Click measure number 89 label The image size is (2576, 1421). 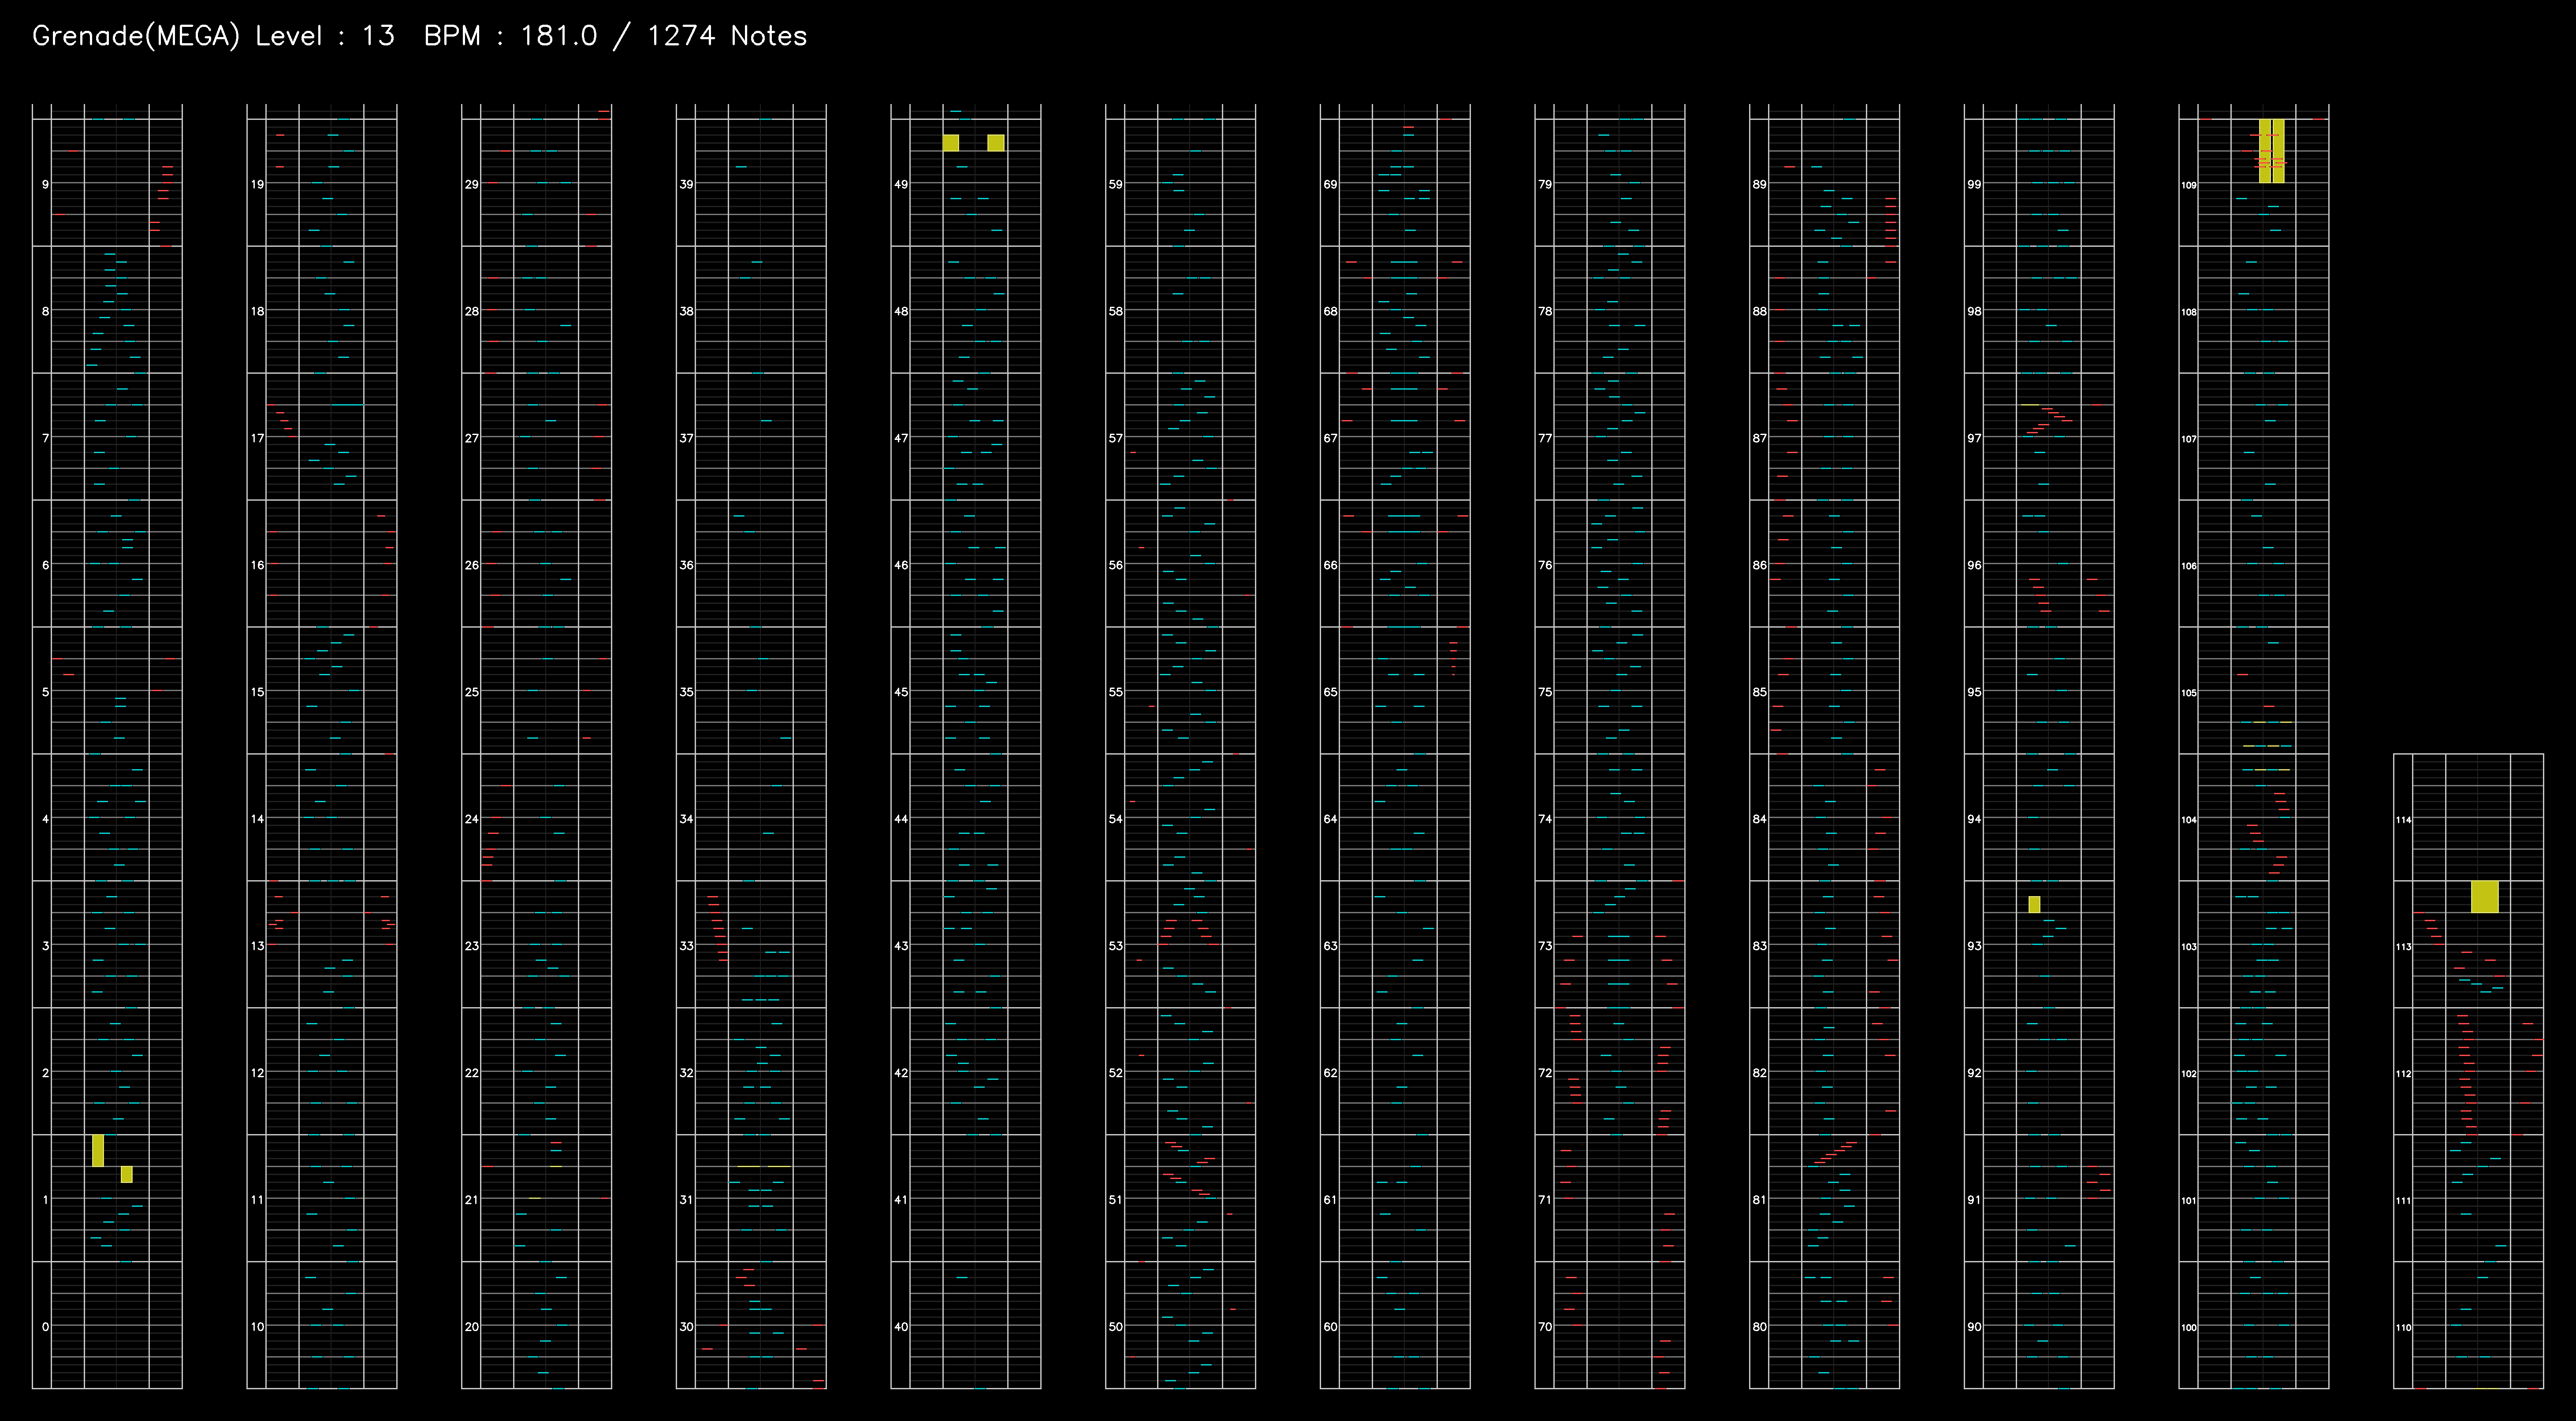(1760, 184)
